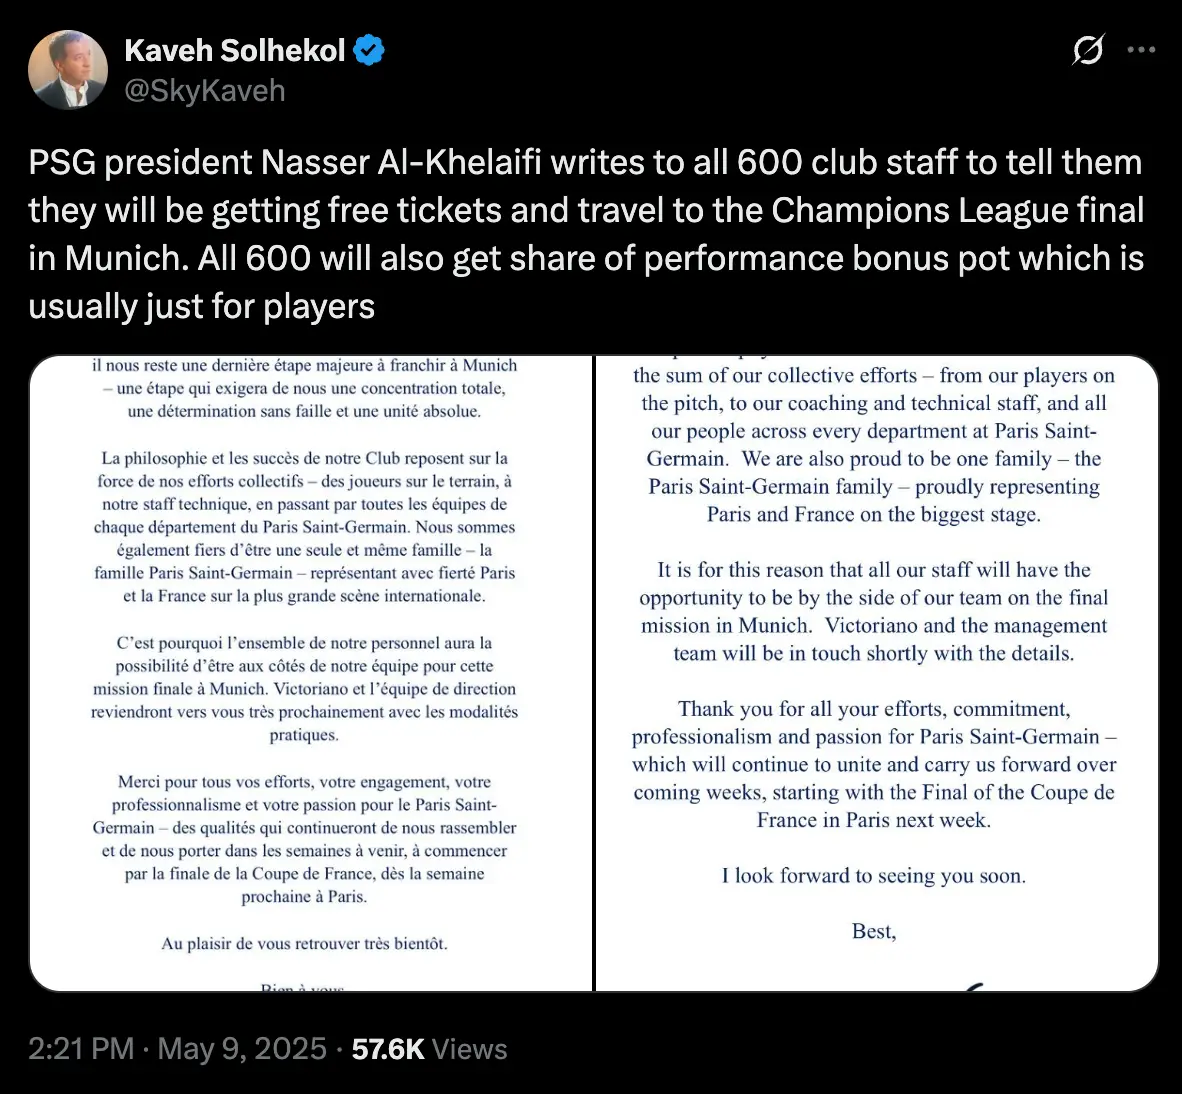This screenshot has width=1182, height=1094.
Task: Click the May 9, 2025 date
Action: [242, 1049]
